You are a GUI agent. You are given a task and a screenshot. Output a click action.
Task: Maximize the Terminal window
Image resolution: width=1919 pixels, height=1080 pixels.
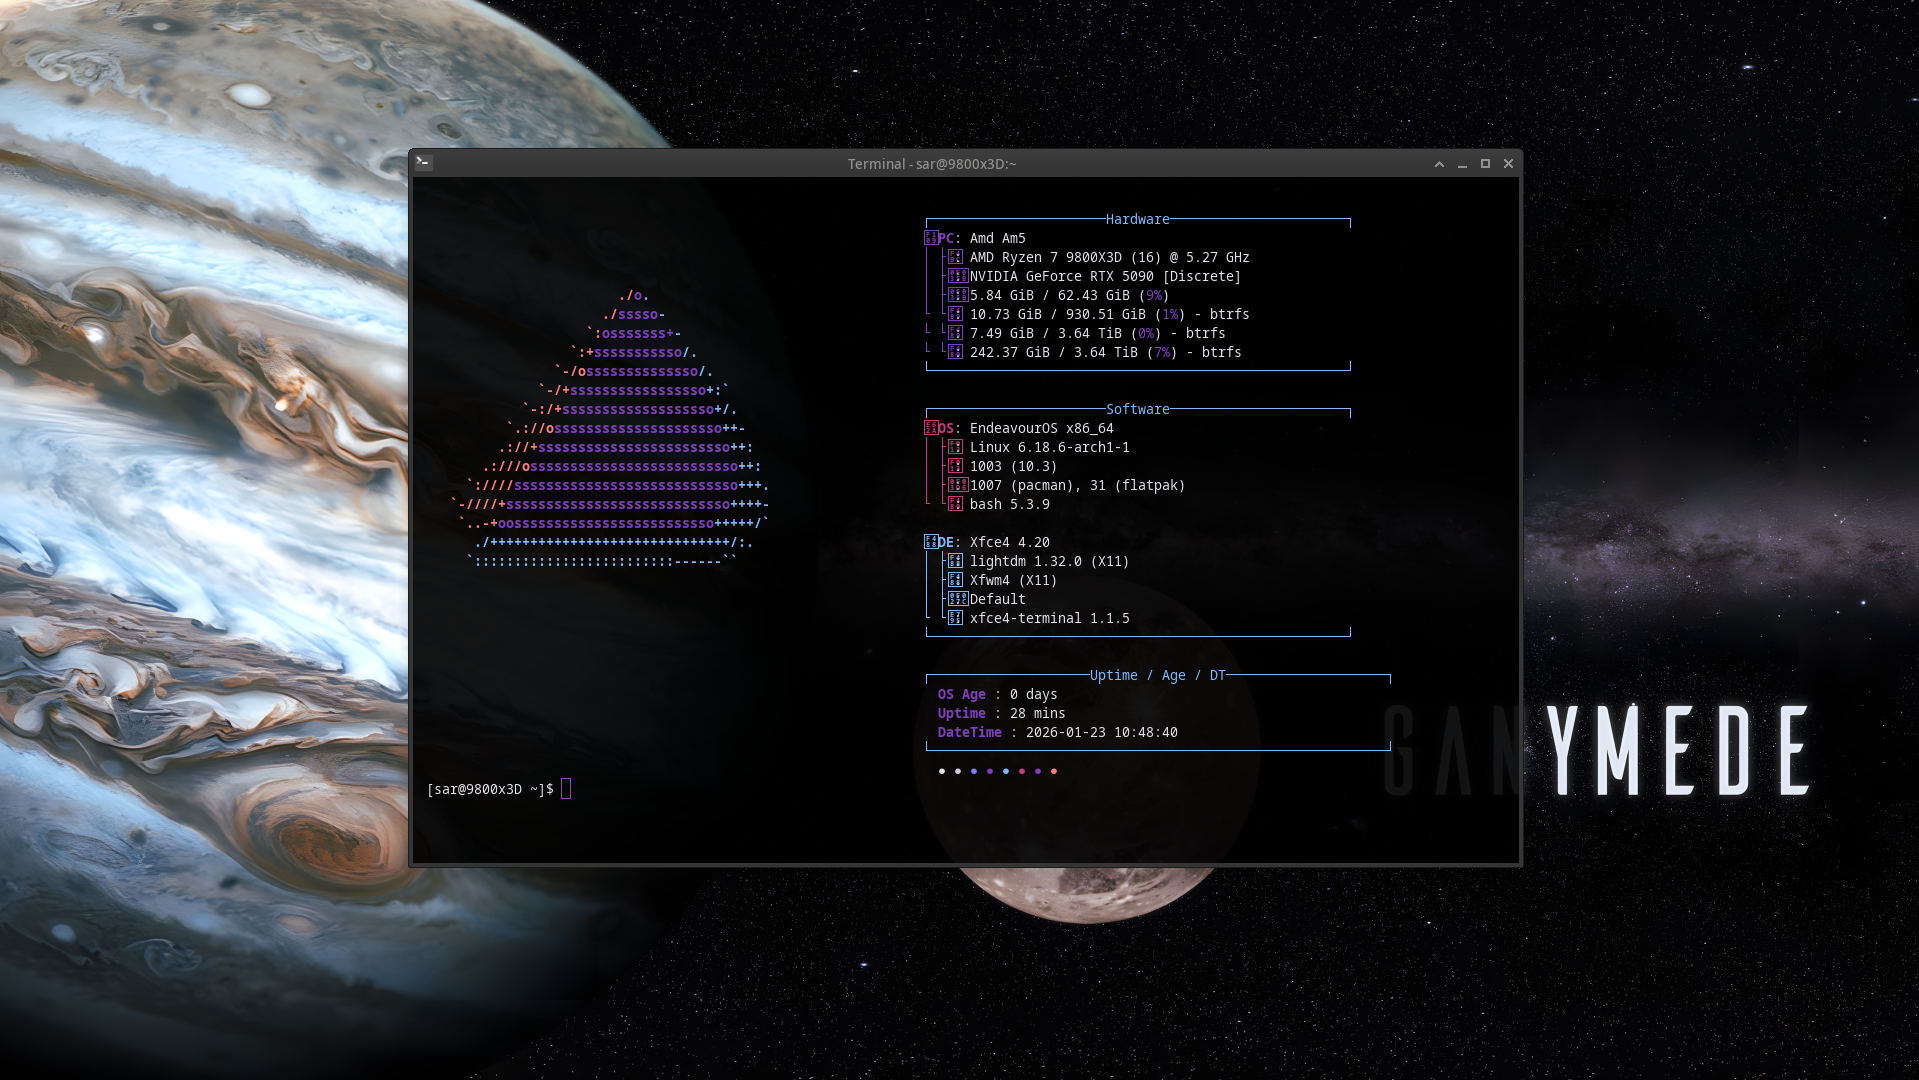[x=1485, y=164]
